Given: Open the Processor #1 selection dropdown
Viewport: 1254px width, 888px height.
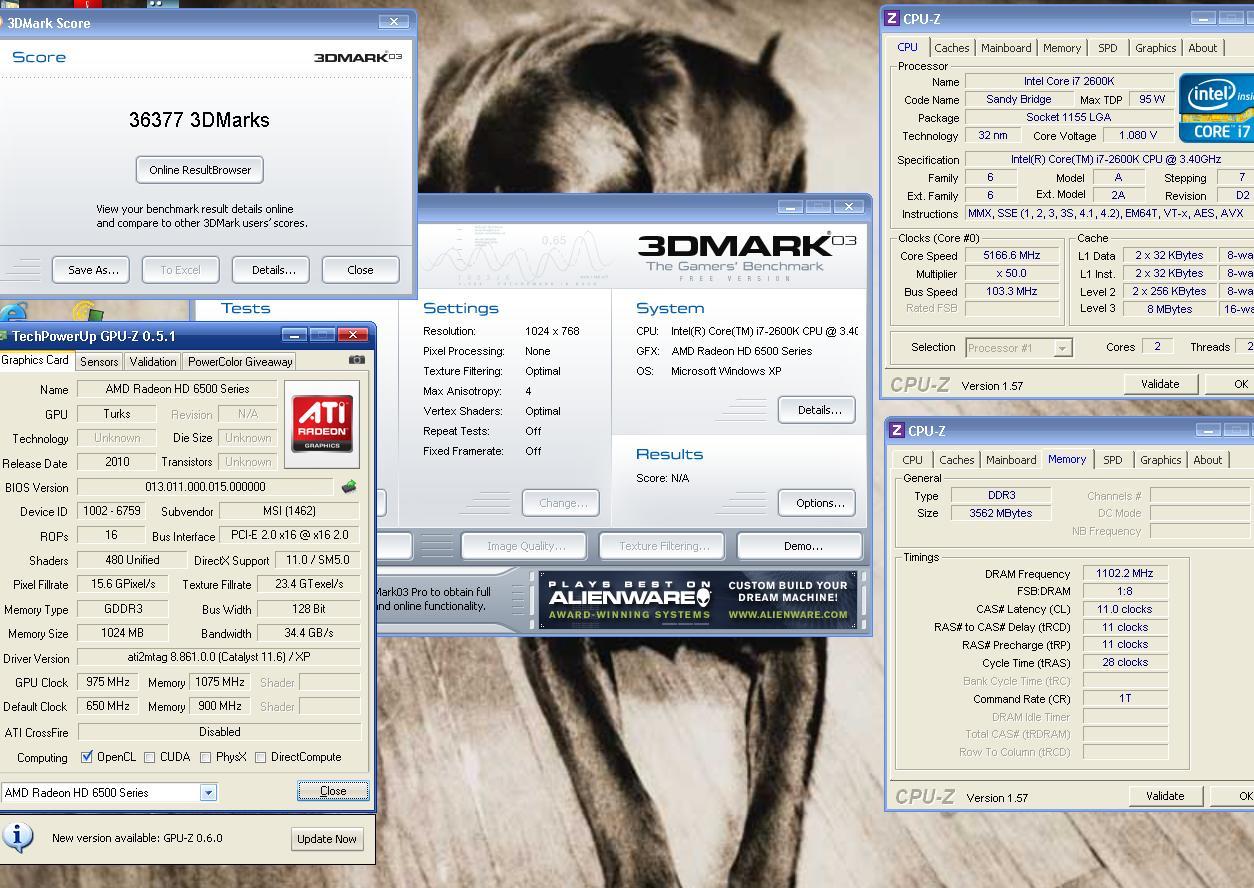Looking at the screenshot, I should click(x=1063, y=347).
